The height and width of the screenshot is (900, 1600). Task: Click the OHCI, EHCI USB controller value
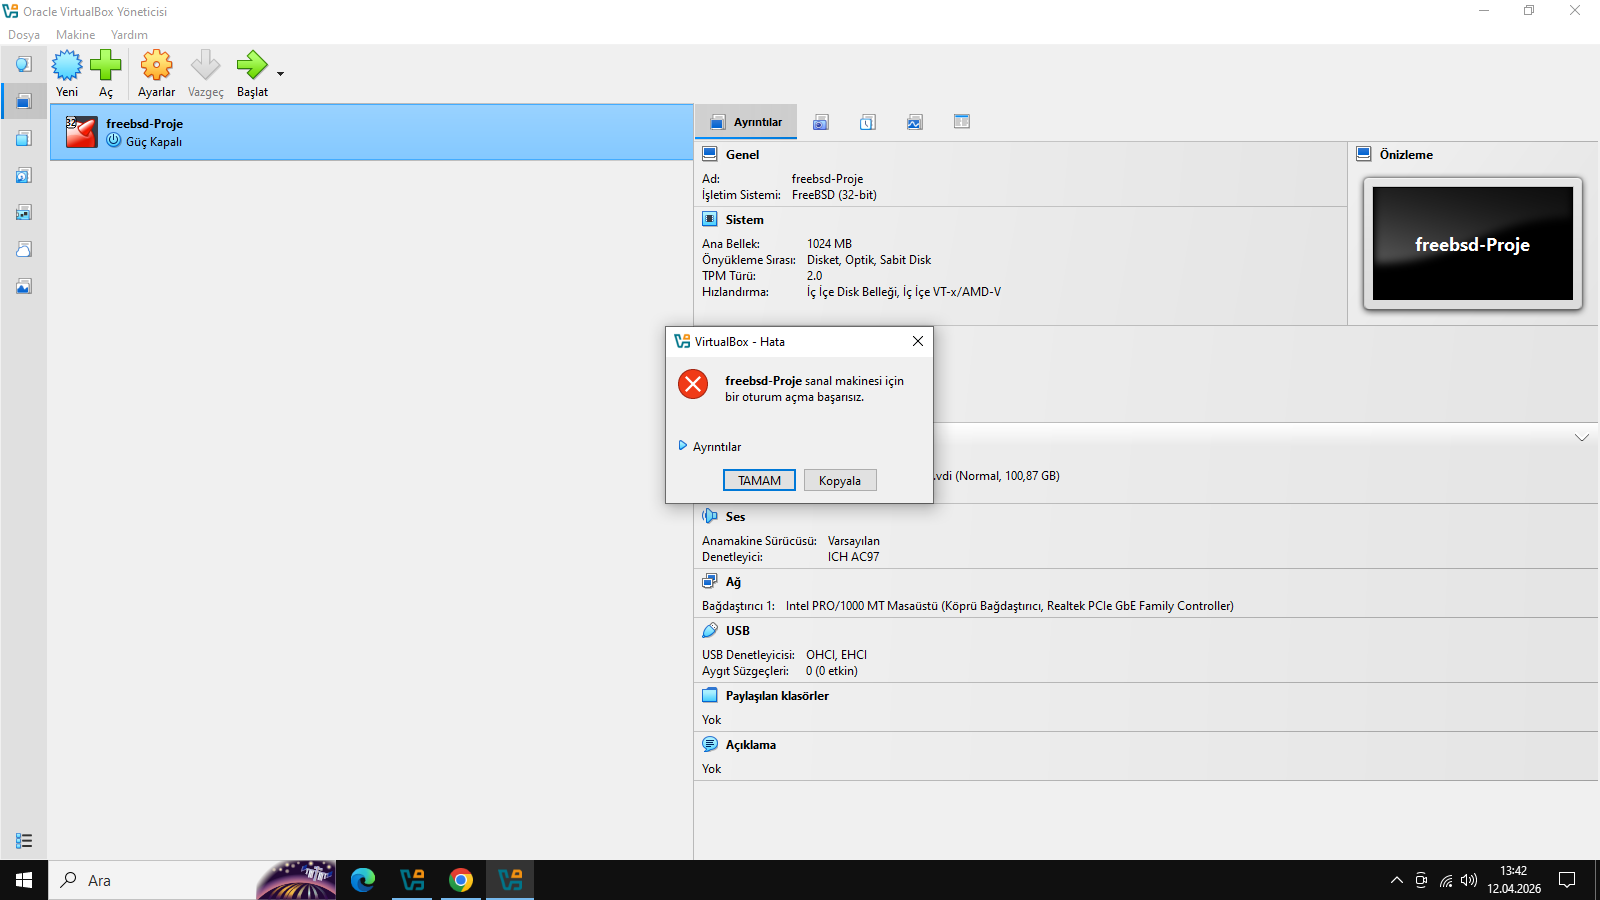pyautogui.click(x=837, y=655)
